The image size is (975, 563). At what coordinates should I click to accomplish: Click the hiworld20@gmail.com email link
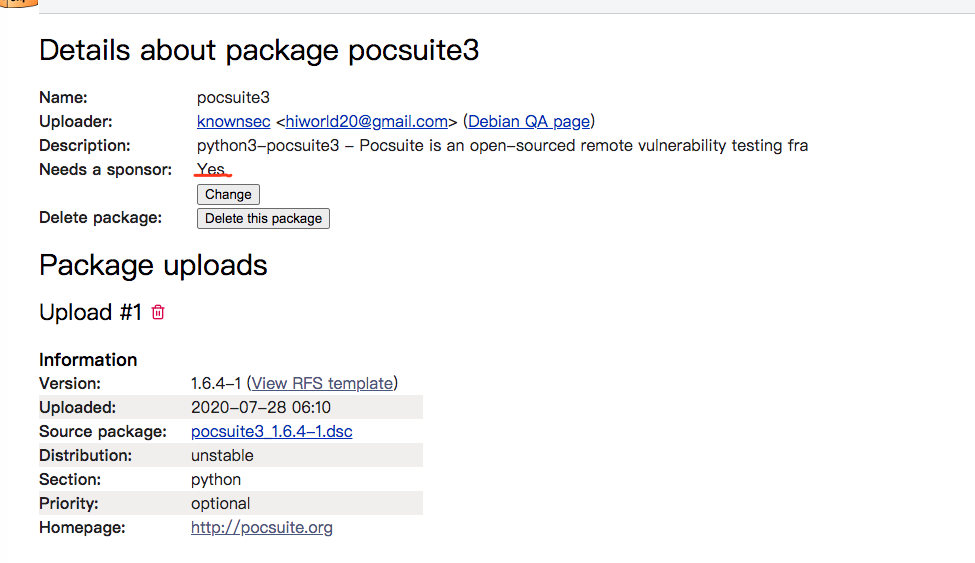(x=366, y=121)
